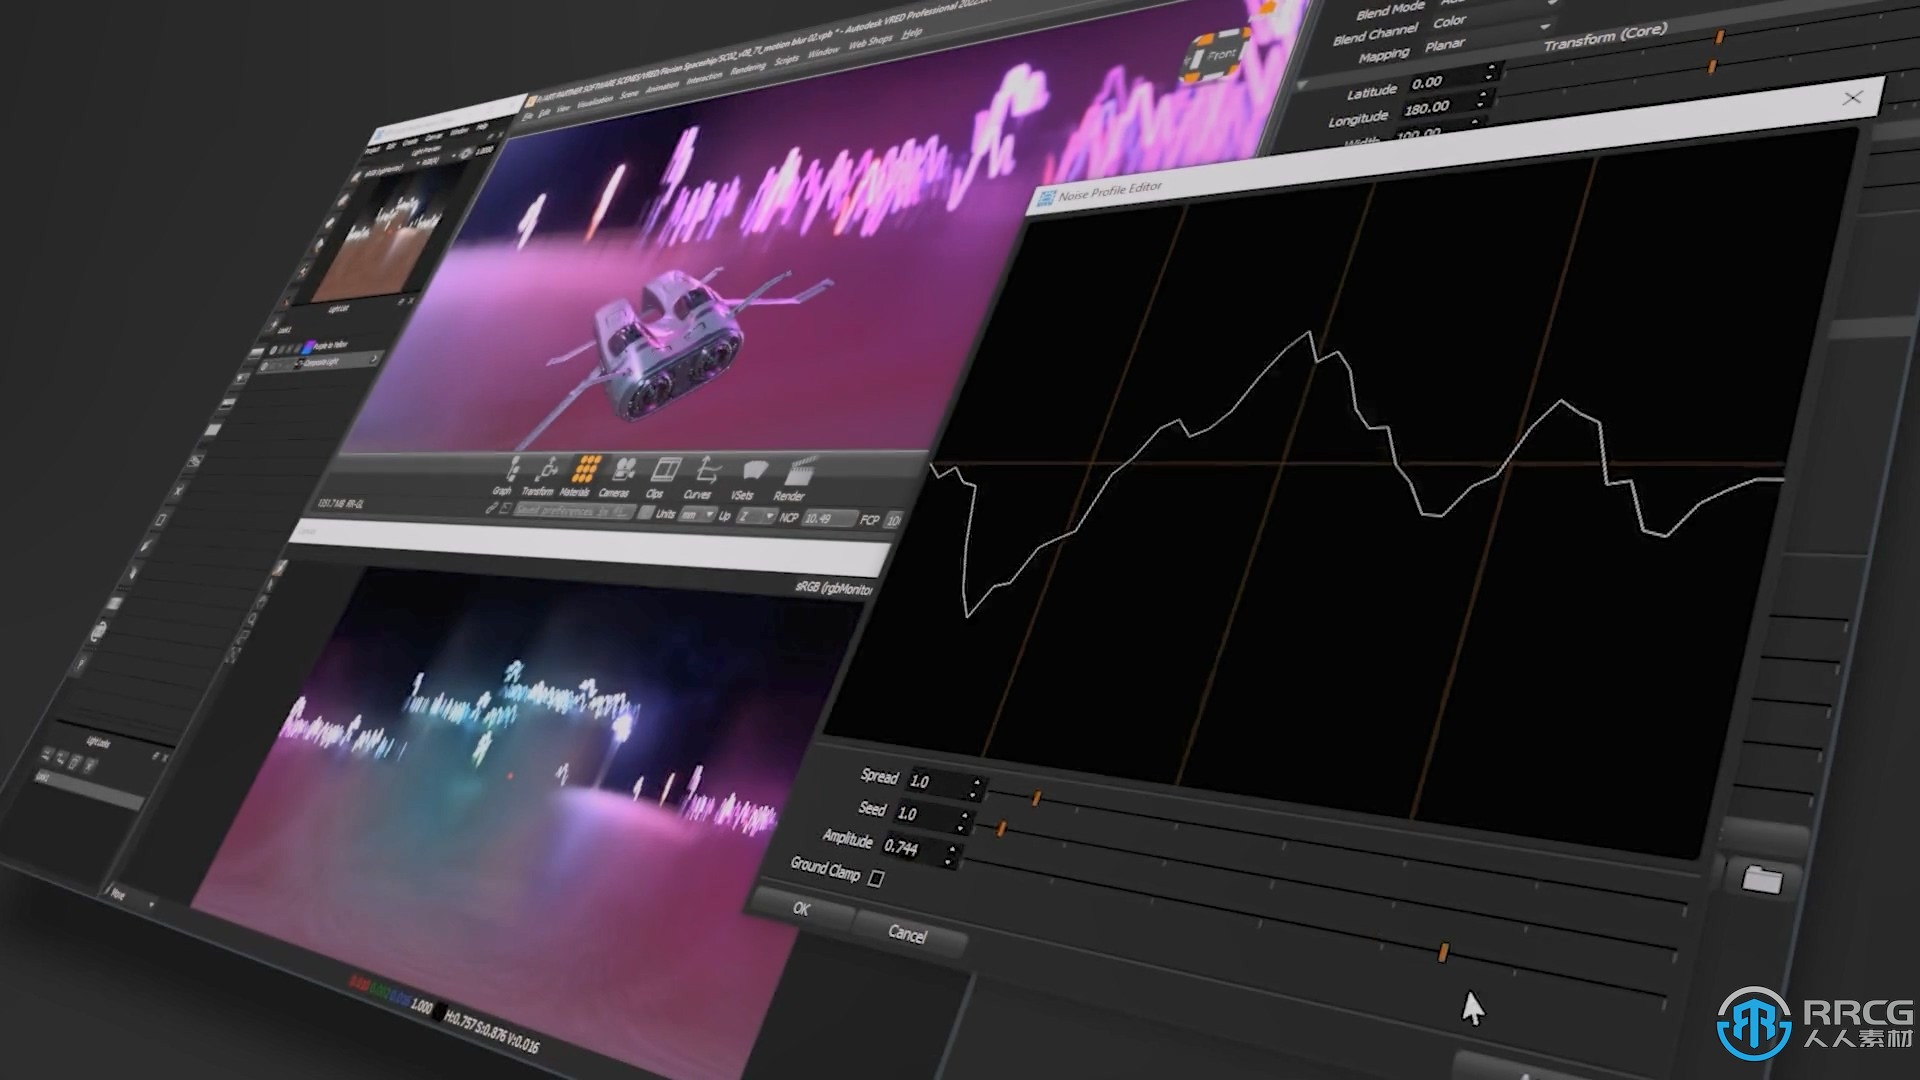The height and width of the screenshot is (1080, 1920).
Task: Adjust the Spread slider handle
Action: tap(1037, 798)
